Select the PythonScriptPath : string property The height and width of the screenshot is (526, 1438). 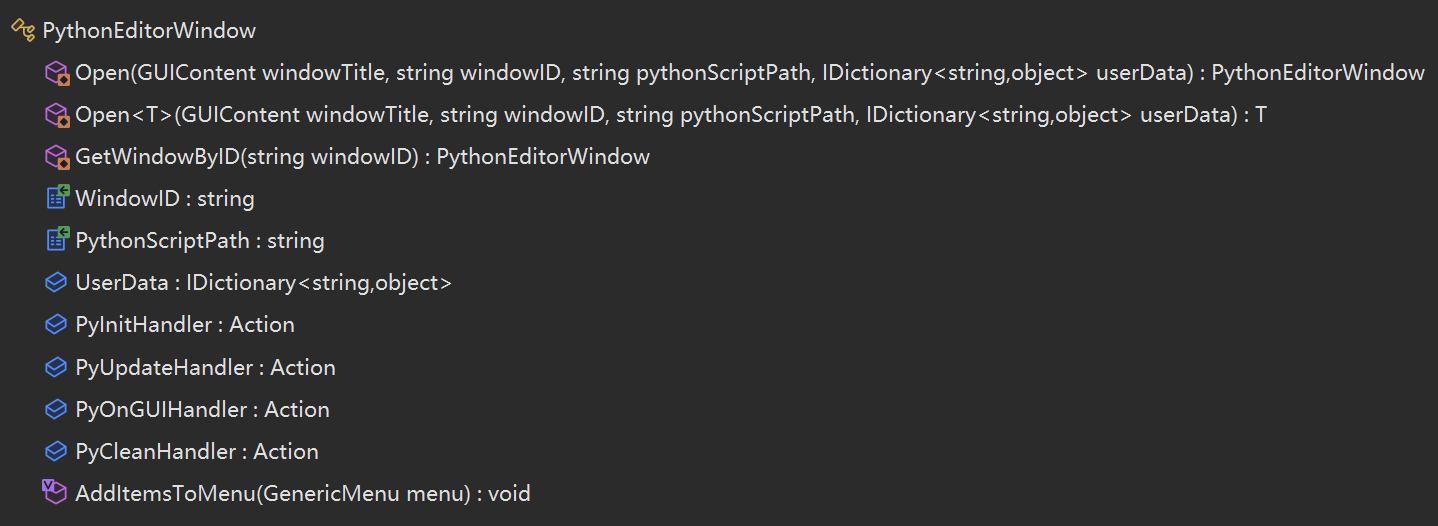point(200,240)
